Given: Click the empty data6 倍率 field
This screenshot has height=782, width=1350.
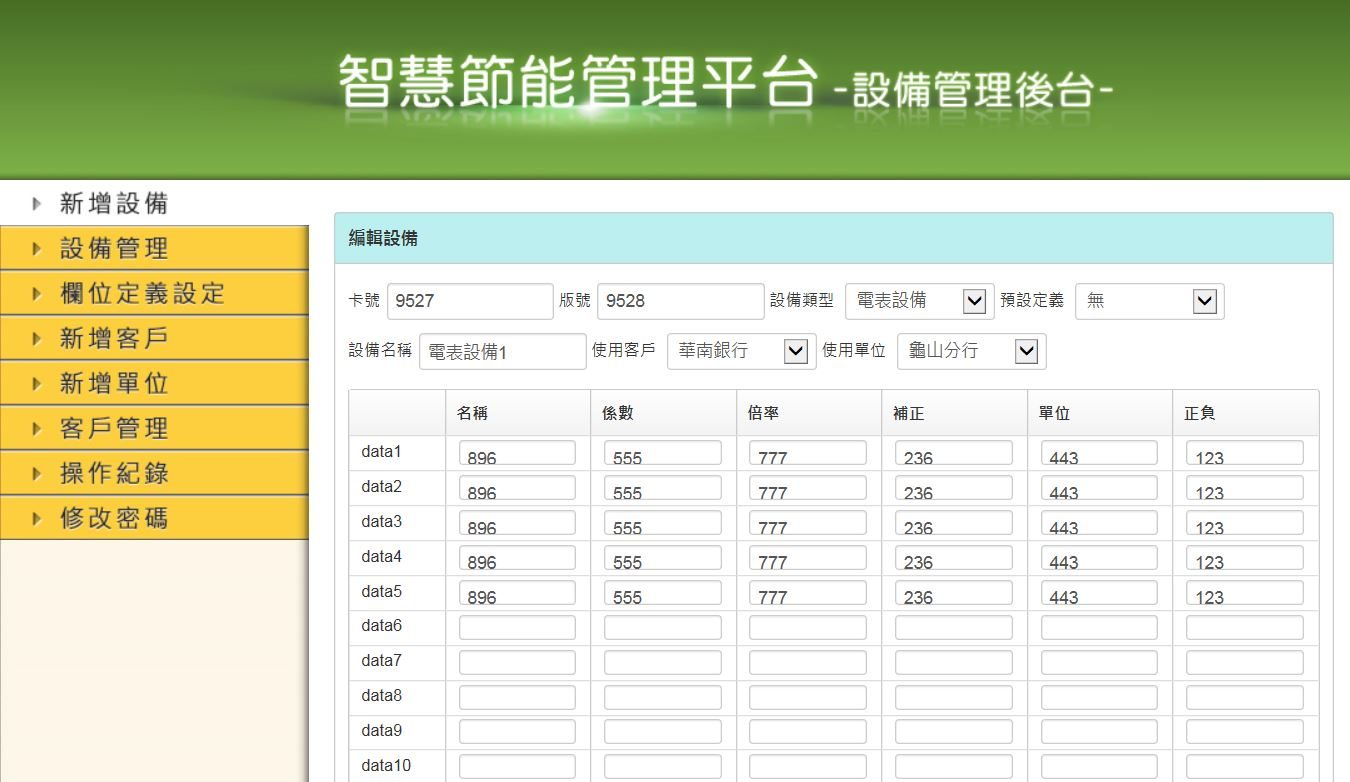Looking at the screenshot, I should click(x=808, y=628).
